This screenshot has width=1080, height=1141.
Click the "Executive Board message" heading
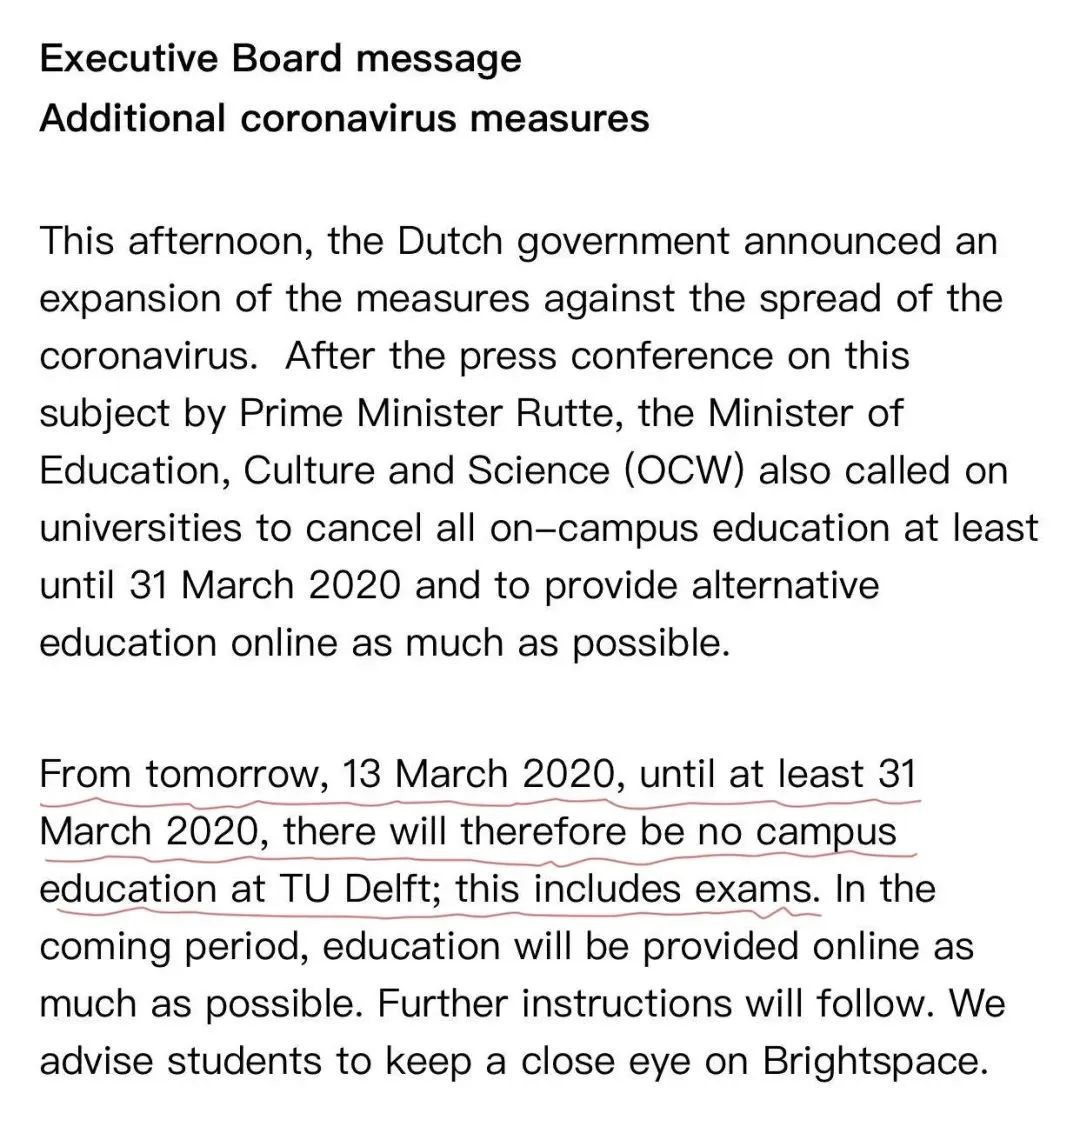(x=280, y=59)
